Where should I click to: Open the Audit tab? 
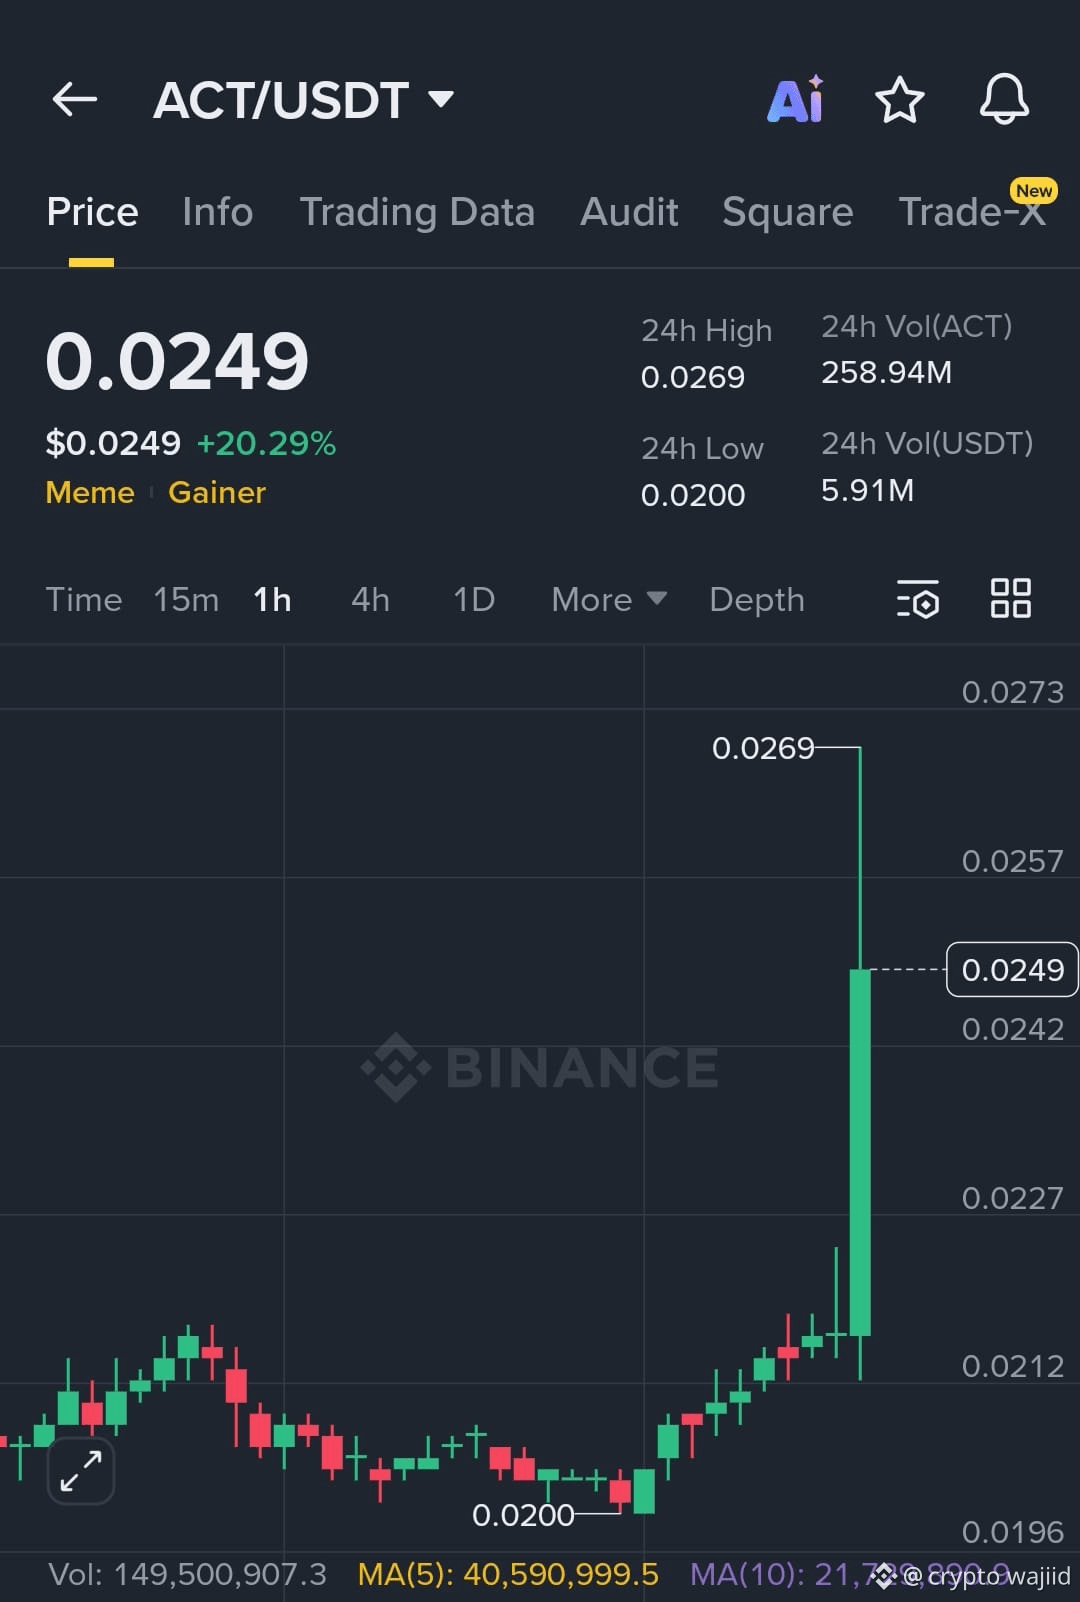click(629, 212)
